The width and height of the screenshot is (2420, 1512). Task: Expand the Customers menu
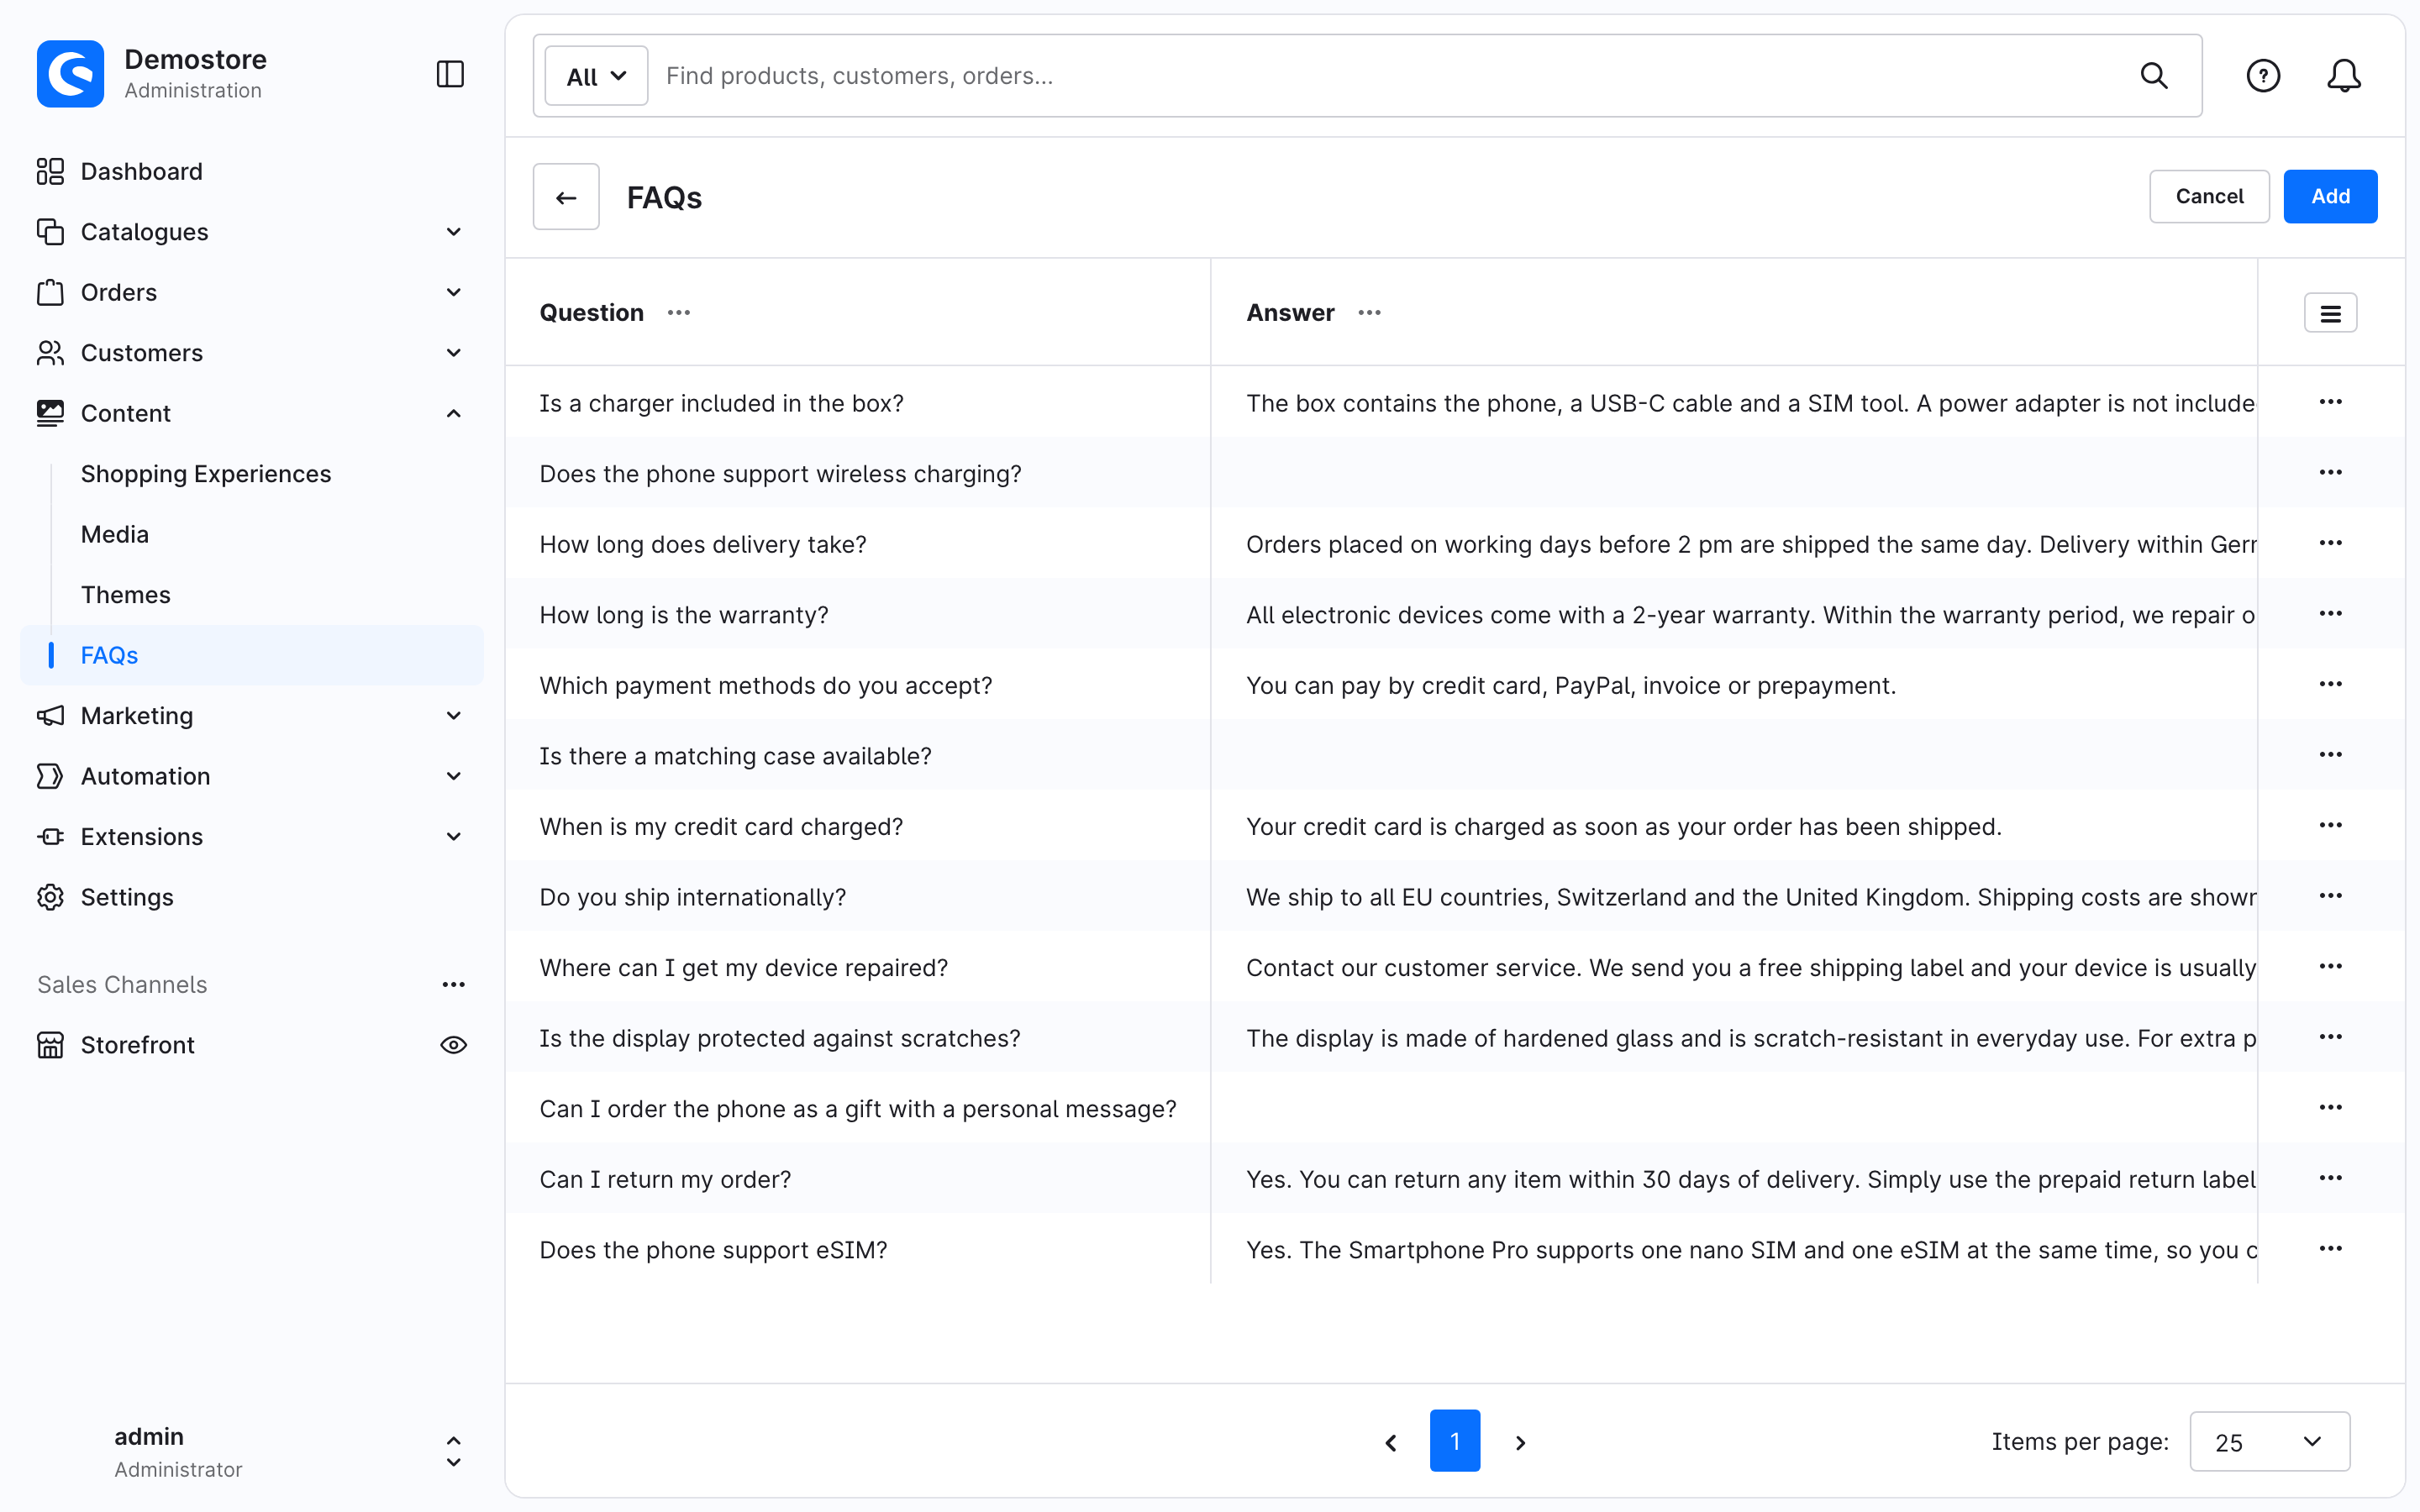pyautogui.click(x=252, y=353)
